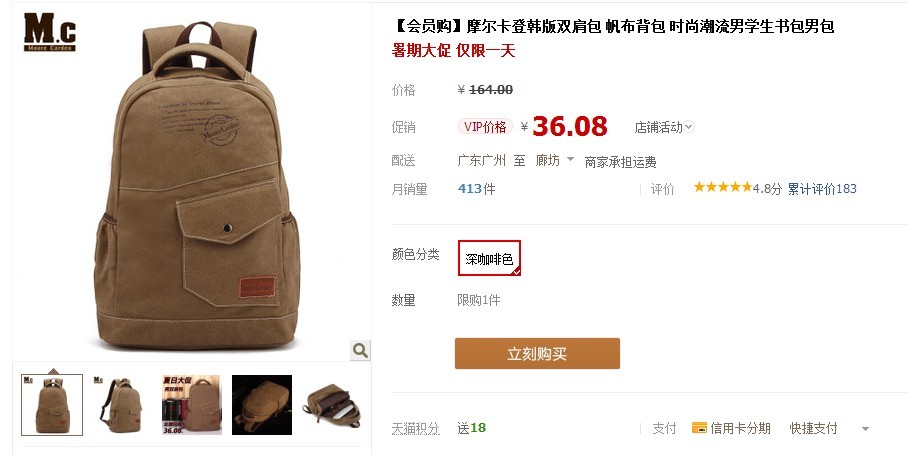Click the 立刻购买 buy now button

(537, 353)
